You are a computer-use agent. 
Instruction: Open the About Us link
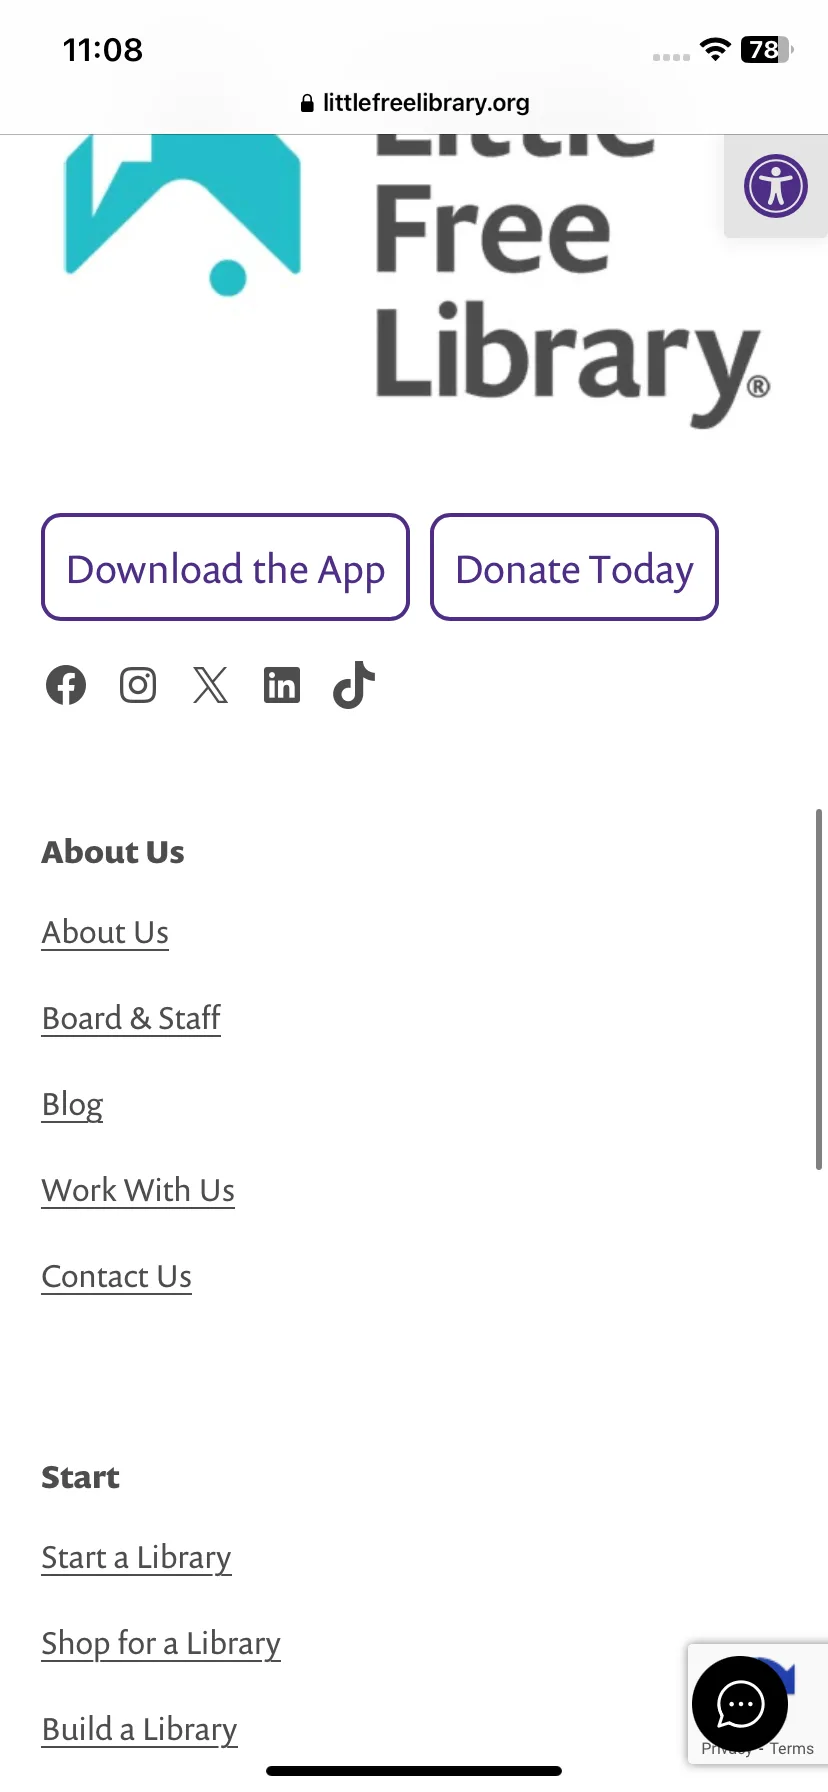[x=105, y=932]
